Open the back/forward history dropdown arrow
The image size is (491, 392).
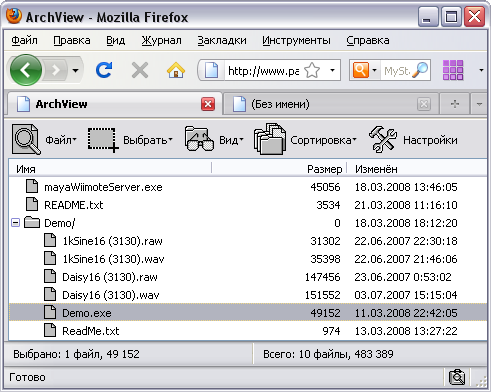(75, 70)
